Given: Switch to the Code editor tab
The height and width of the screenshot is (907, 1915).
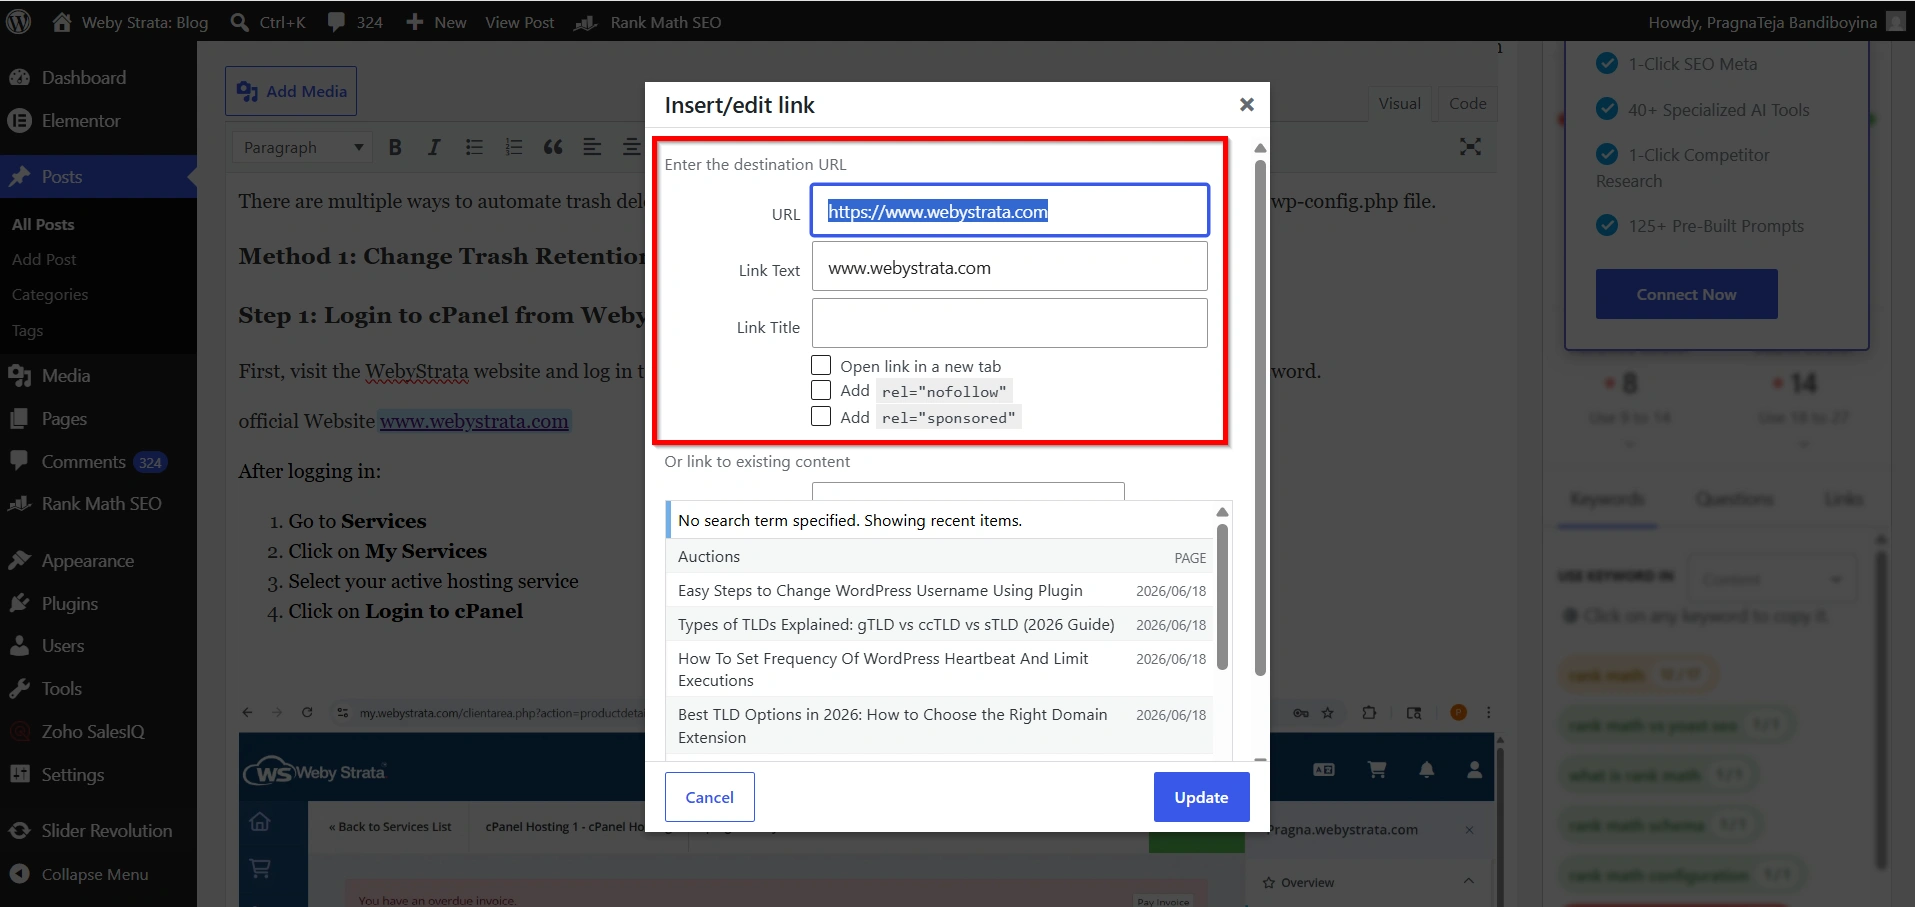Looking at the screenshot, I should [1467, 103].
